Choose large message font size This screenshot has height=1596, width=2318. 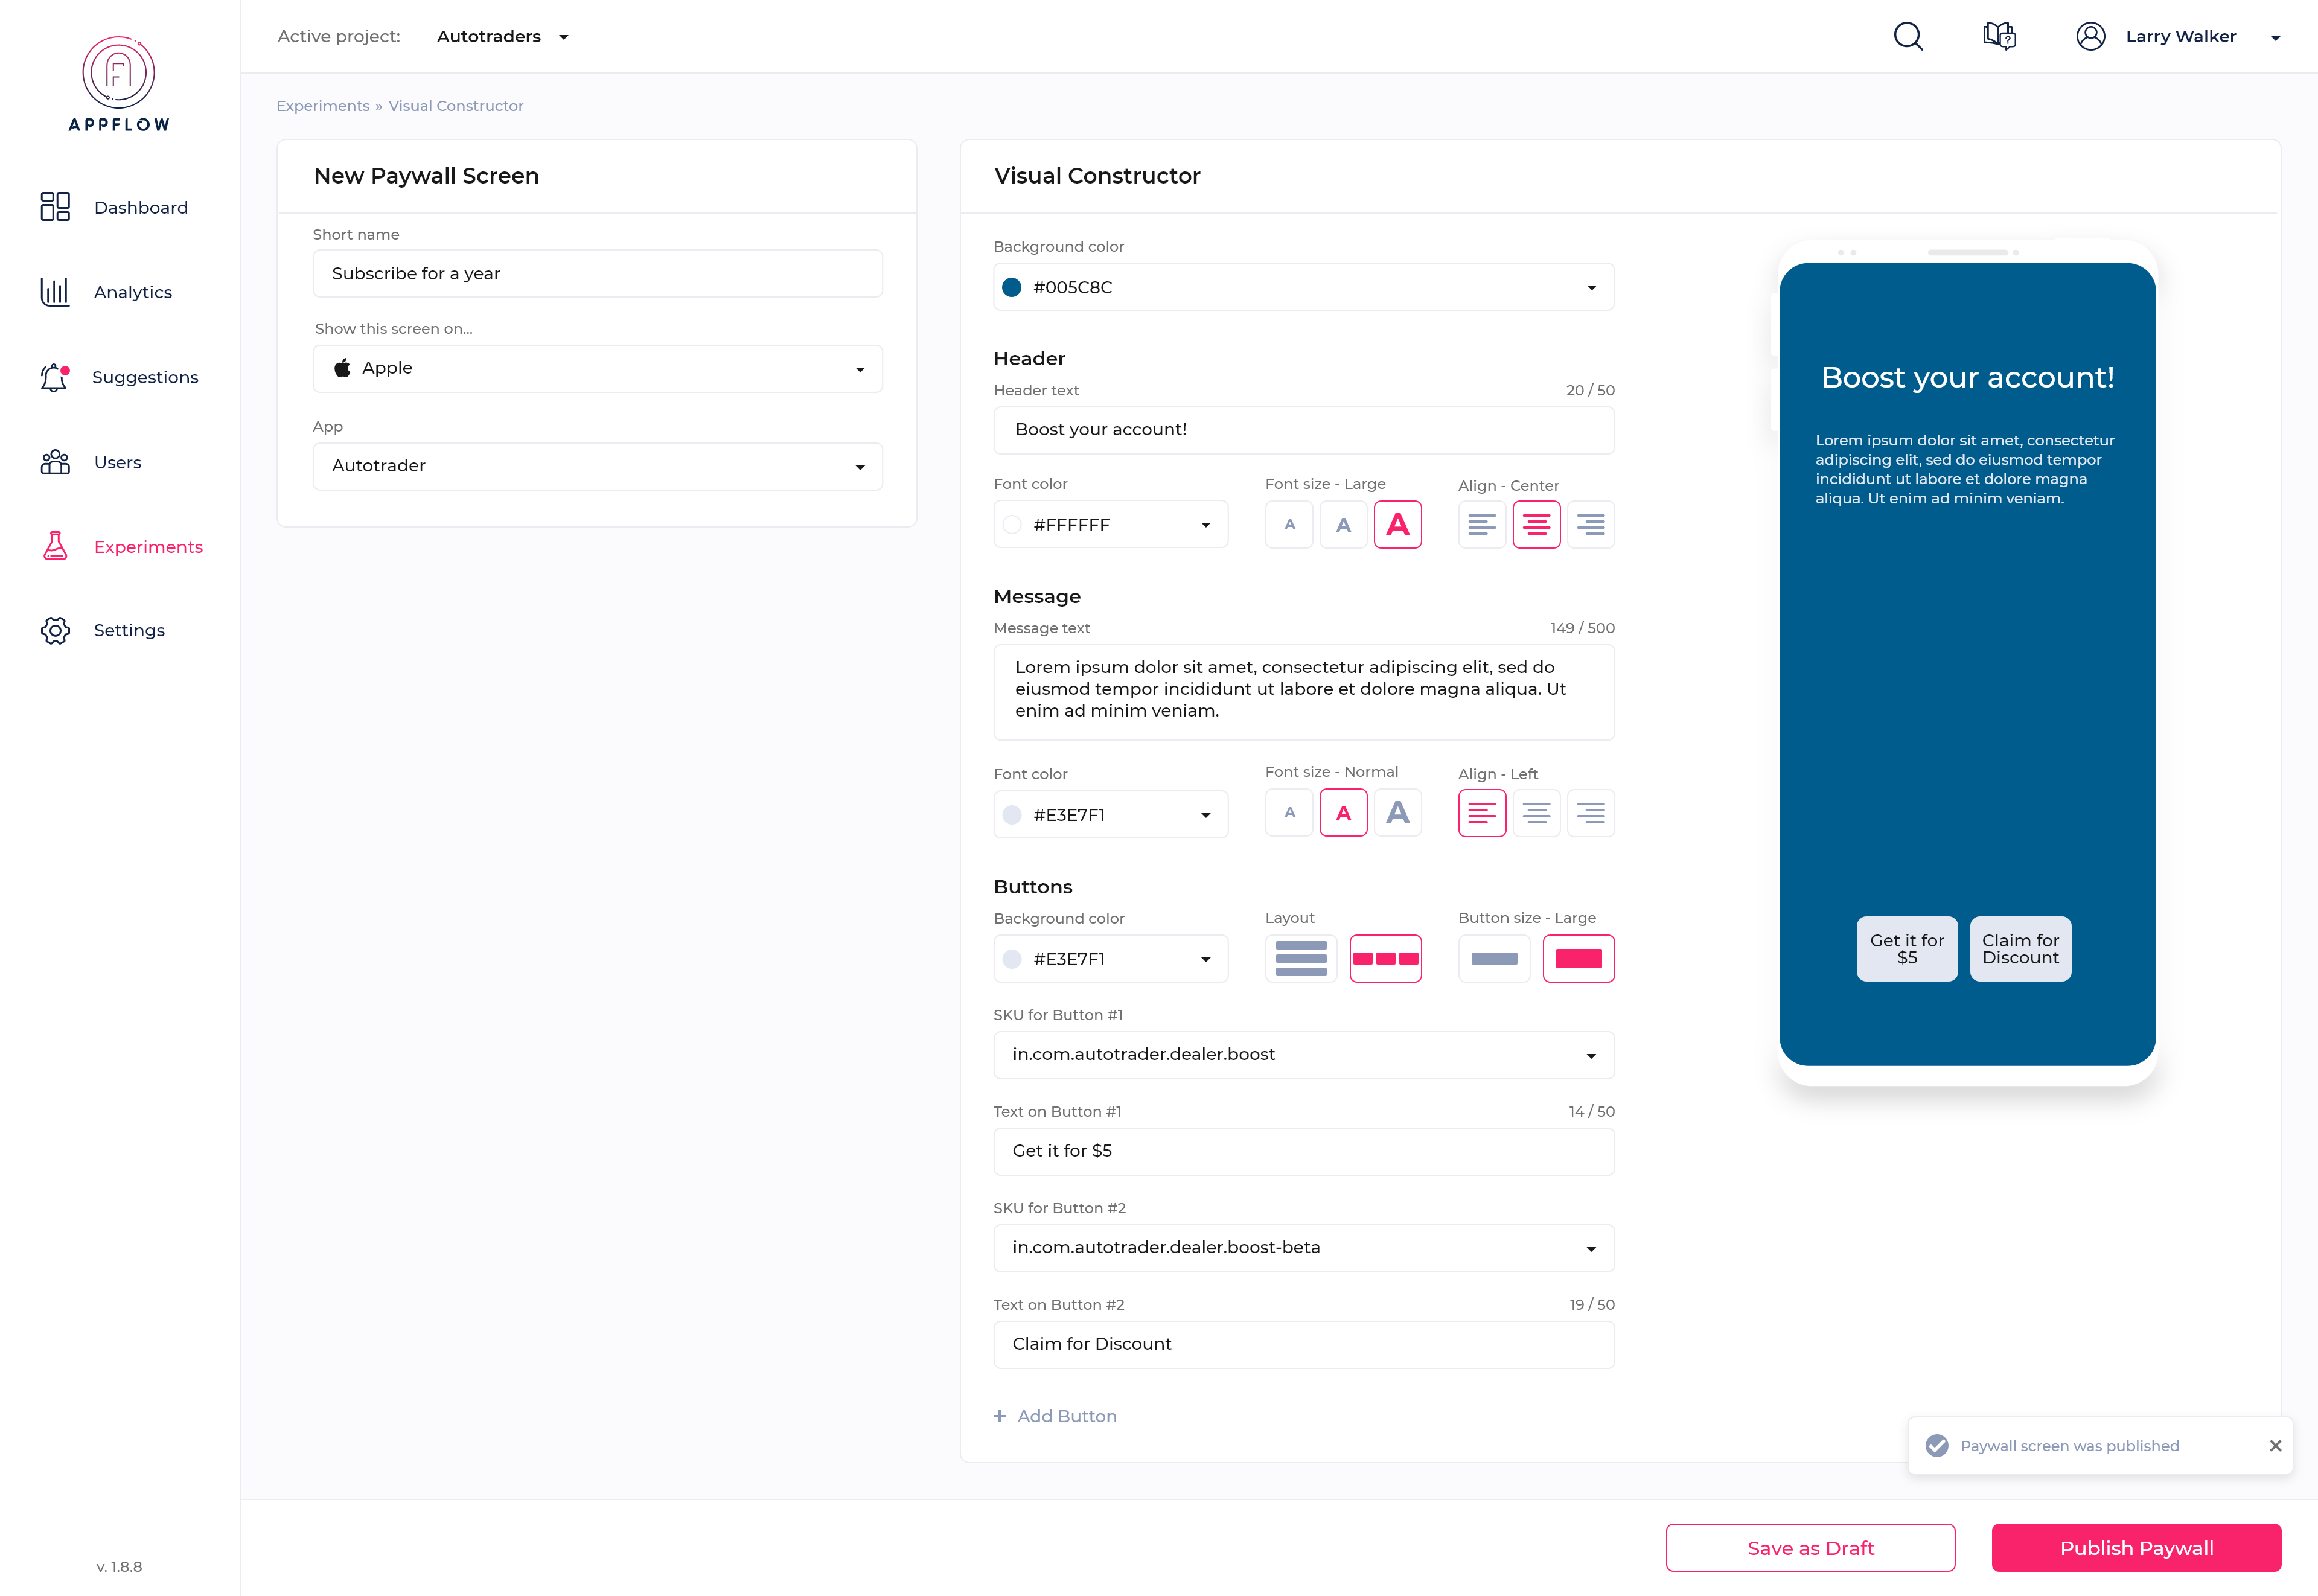click(1397, 813)
